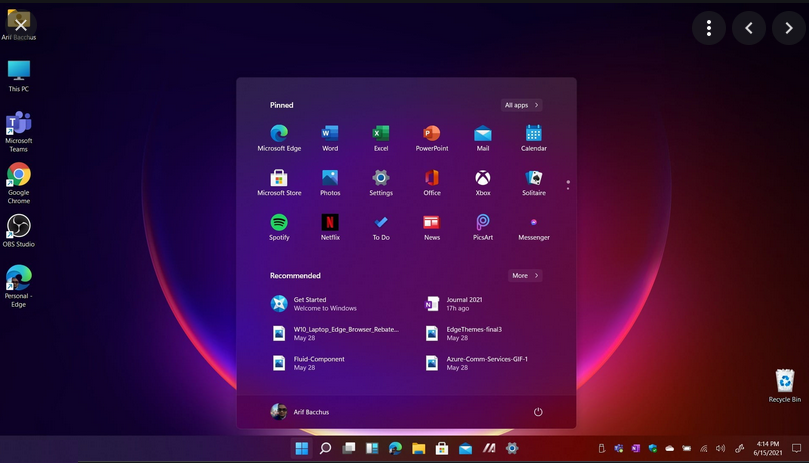
Task: Open notification center icon
Action: [x=797, y=449]
